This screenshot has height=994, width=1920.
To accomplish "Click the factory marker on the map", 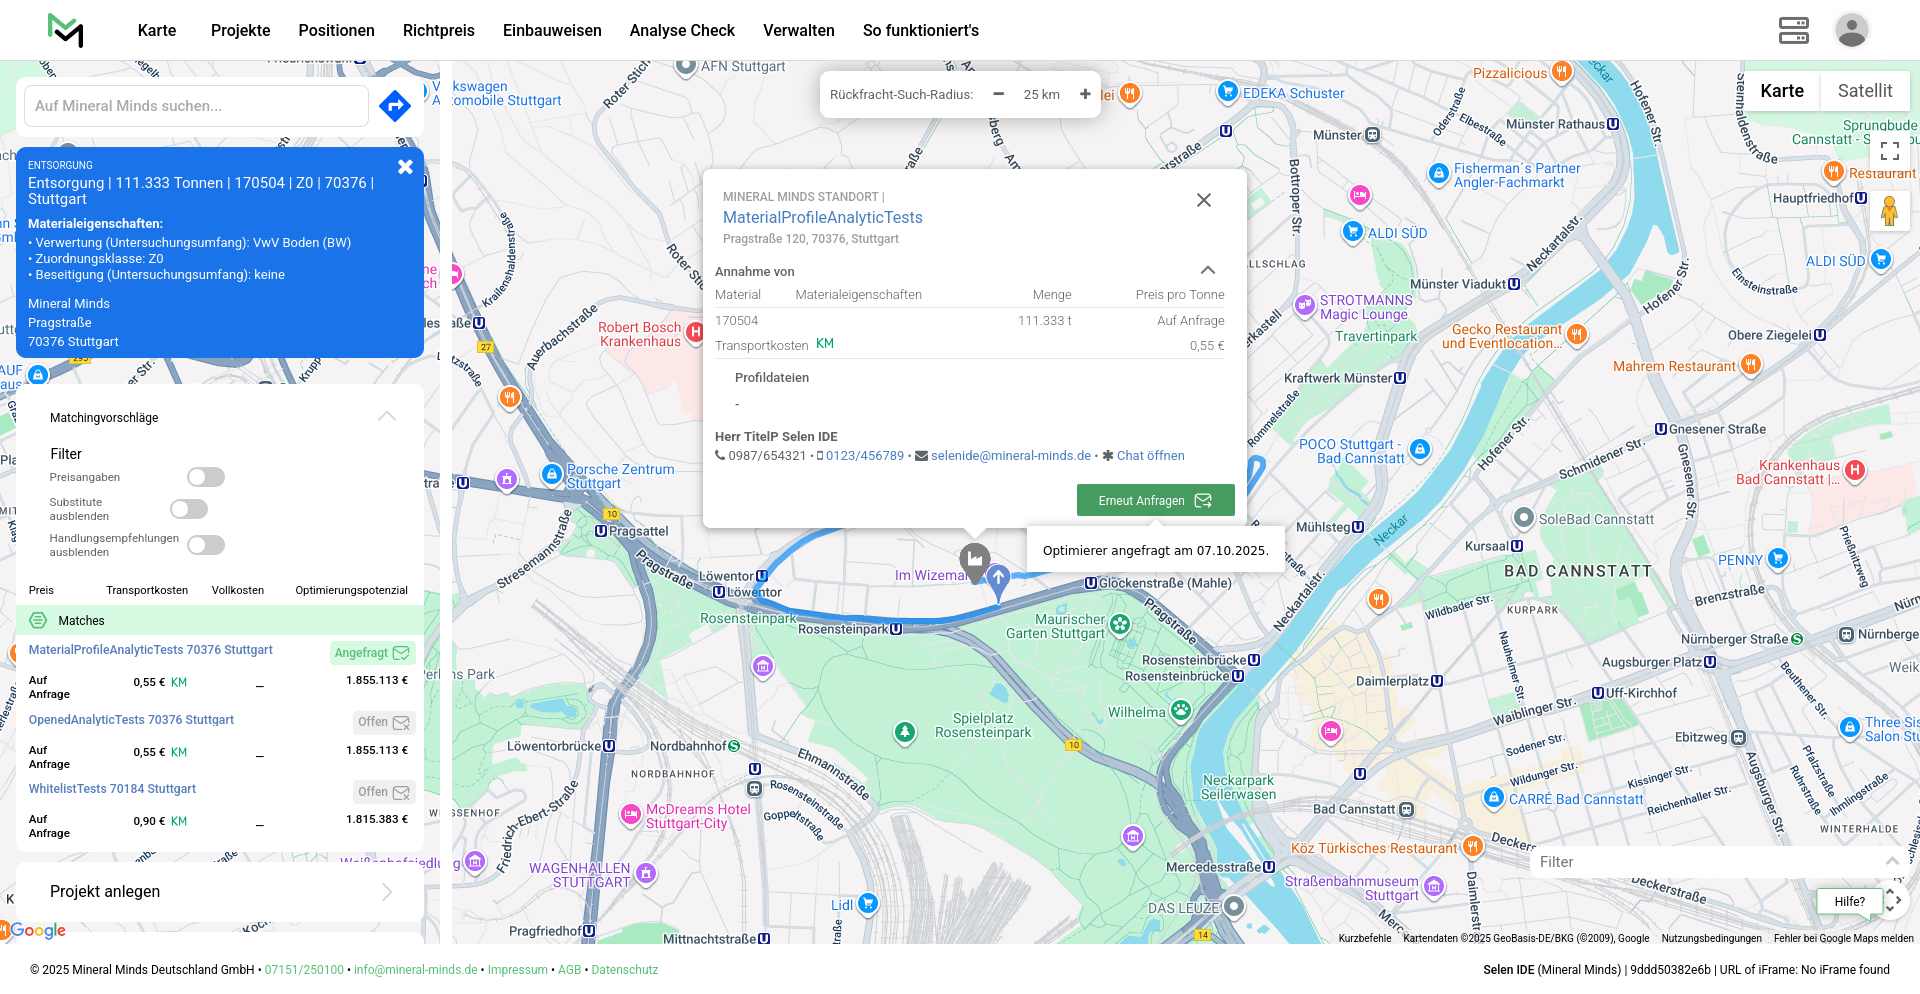I will [974, 561].
